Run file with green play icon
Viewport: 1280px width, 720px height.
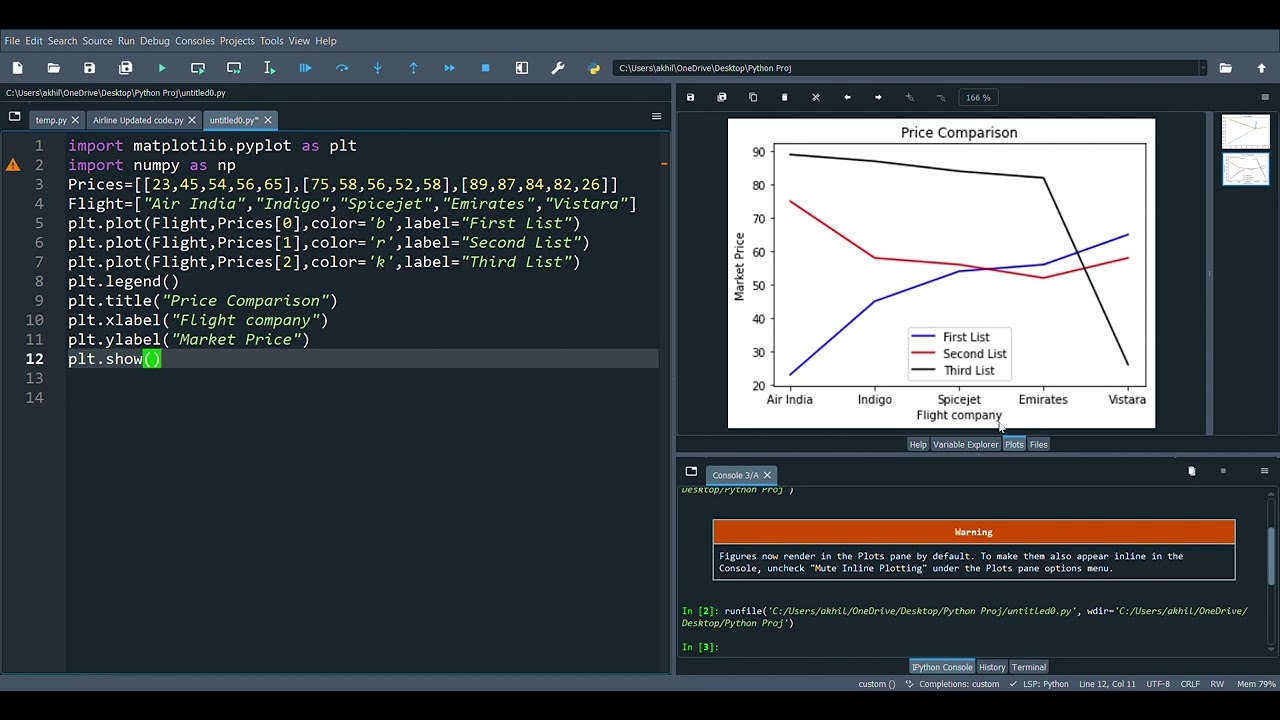click(162, 68)
